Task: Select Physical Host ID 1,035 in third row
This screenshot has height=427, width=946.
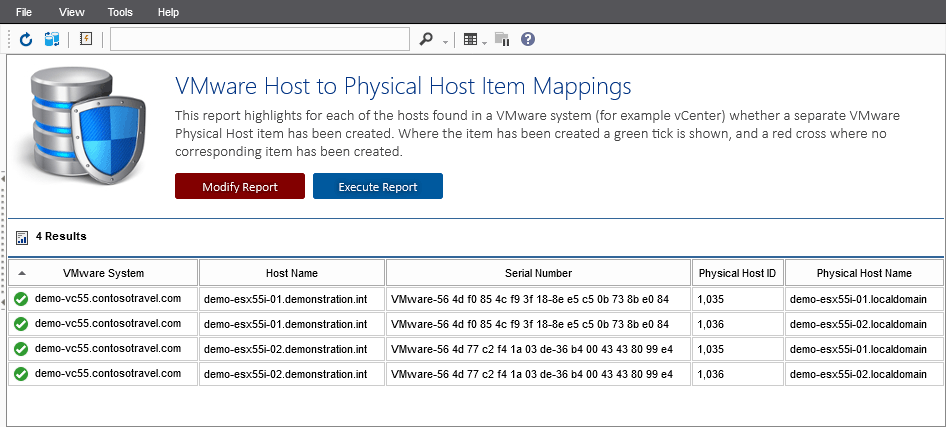Action: coord(710,350)
